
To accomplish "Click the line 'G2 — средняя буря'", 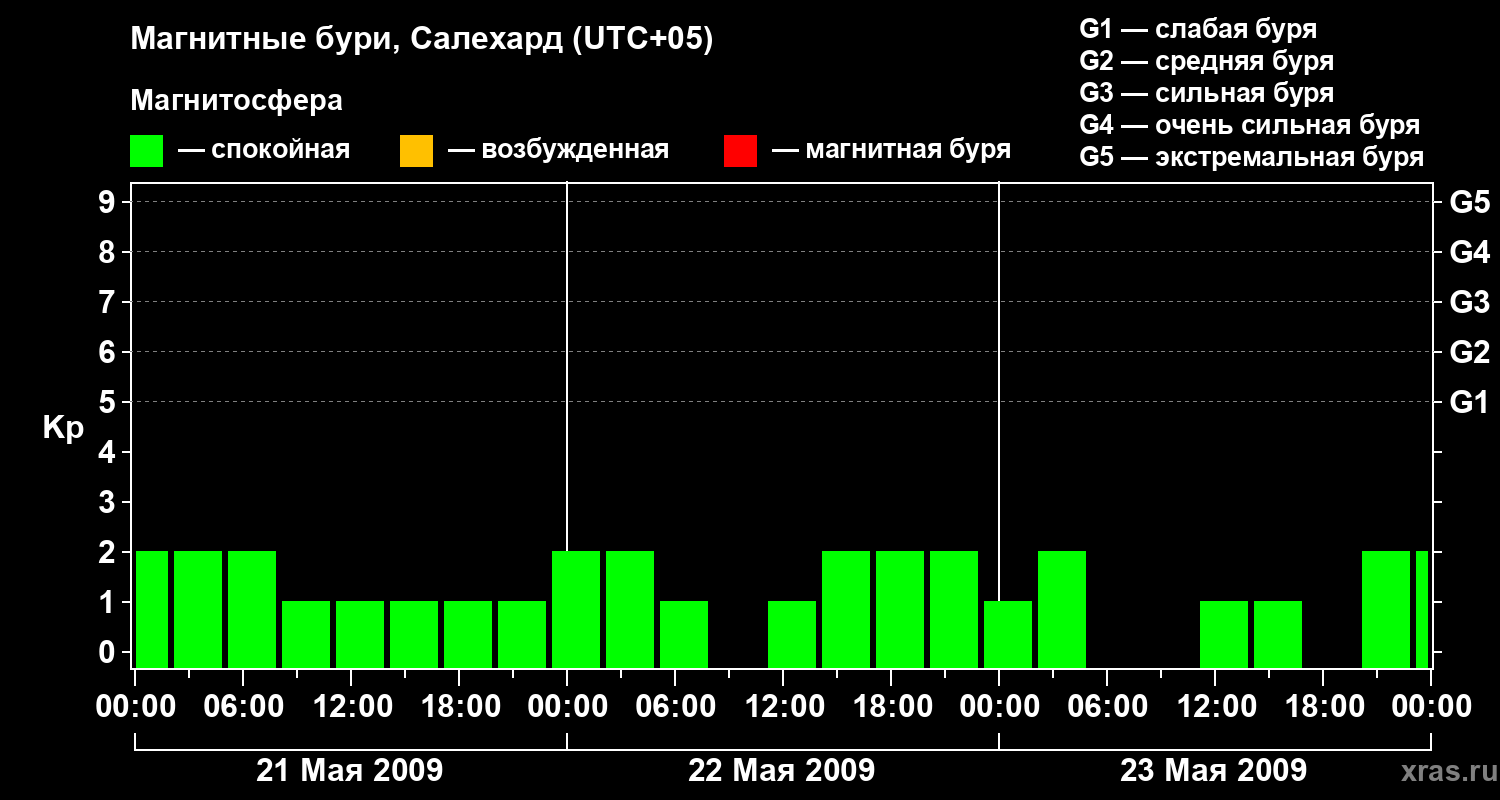I will click(1207, 61).
